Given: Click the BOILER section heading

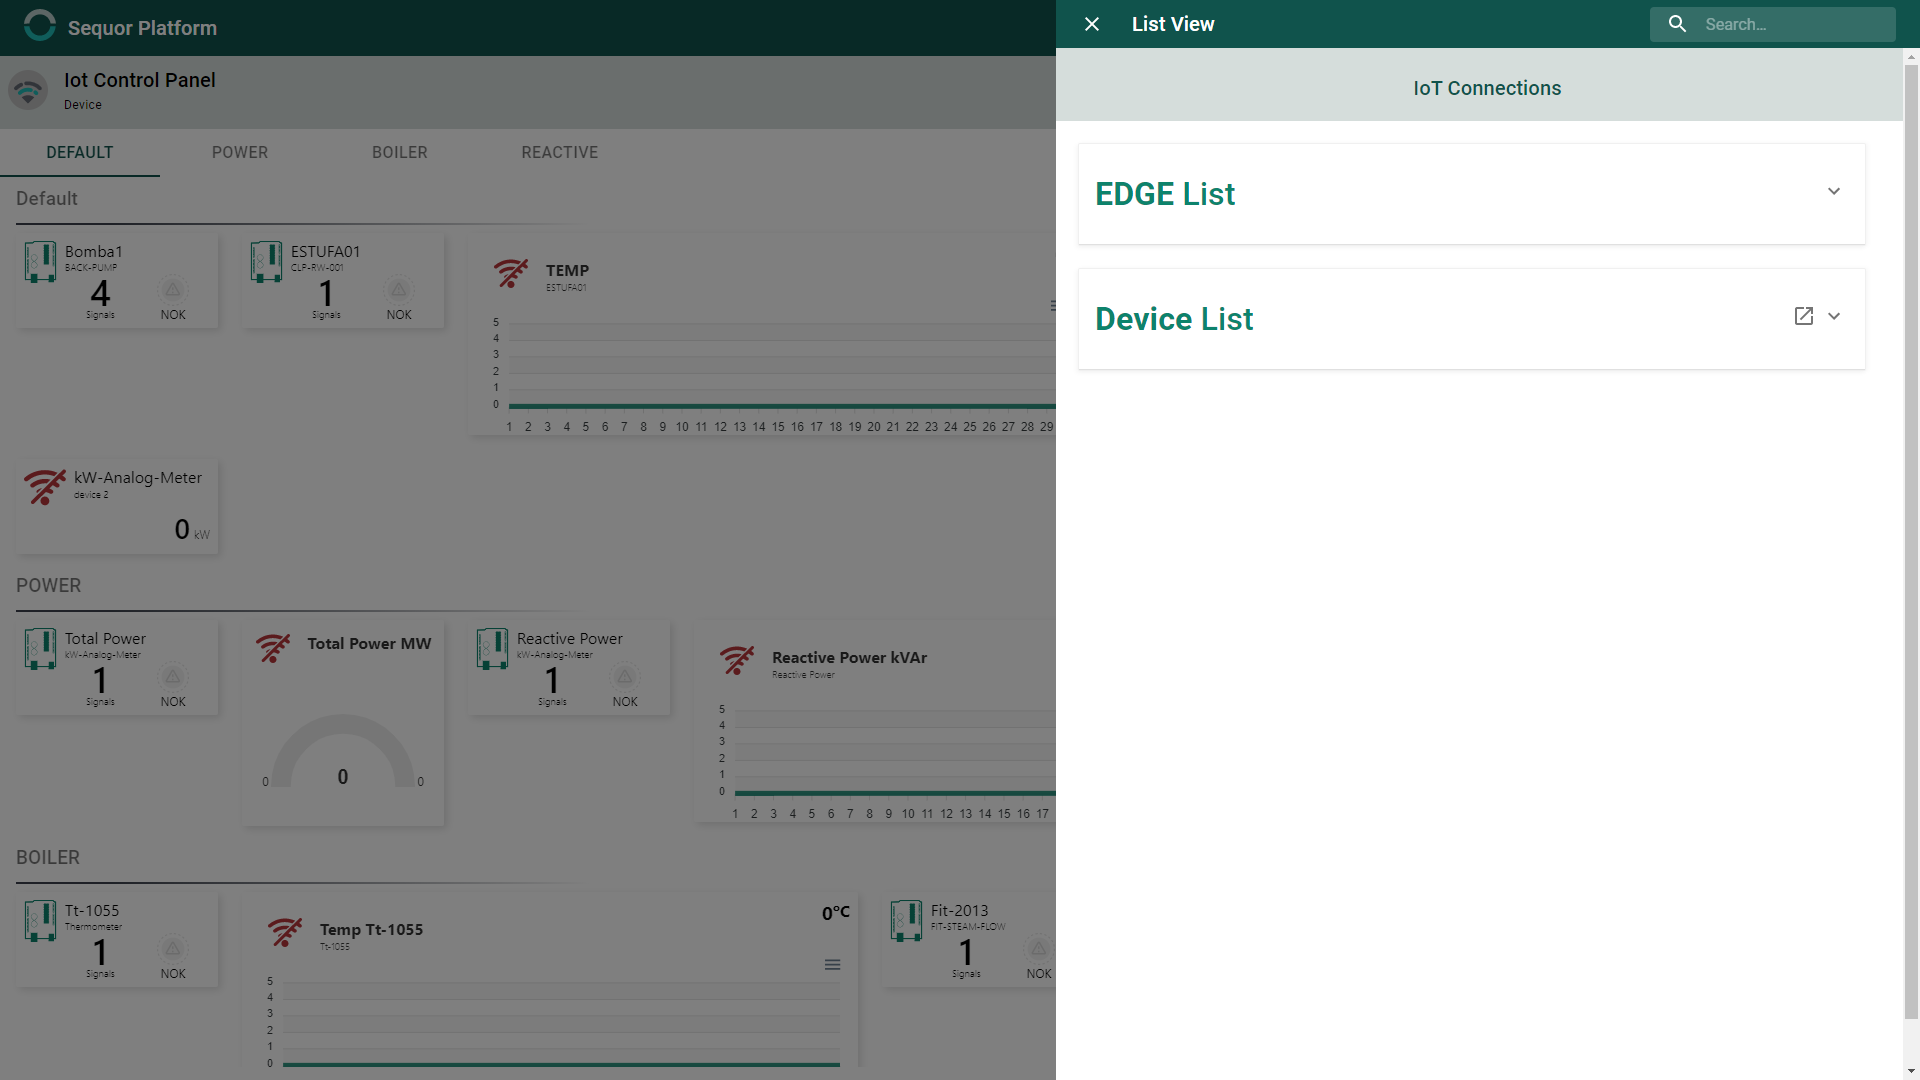Looking at the screenshot, I should point(48,857).
